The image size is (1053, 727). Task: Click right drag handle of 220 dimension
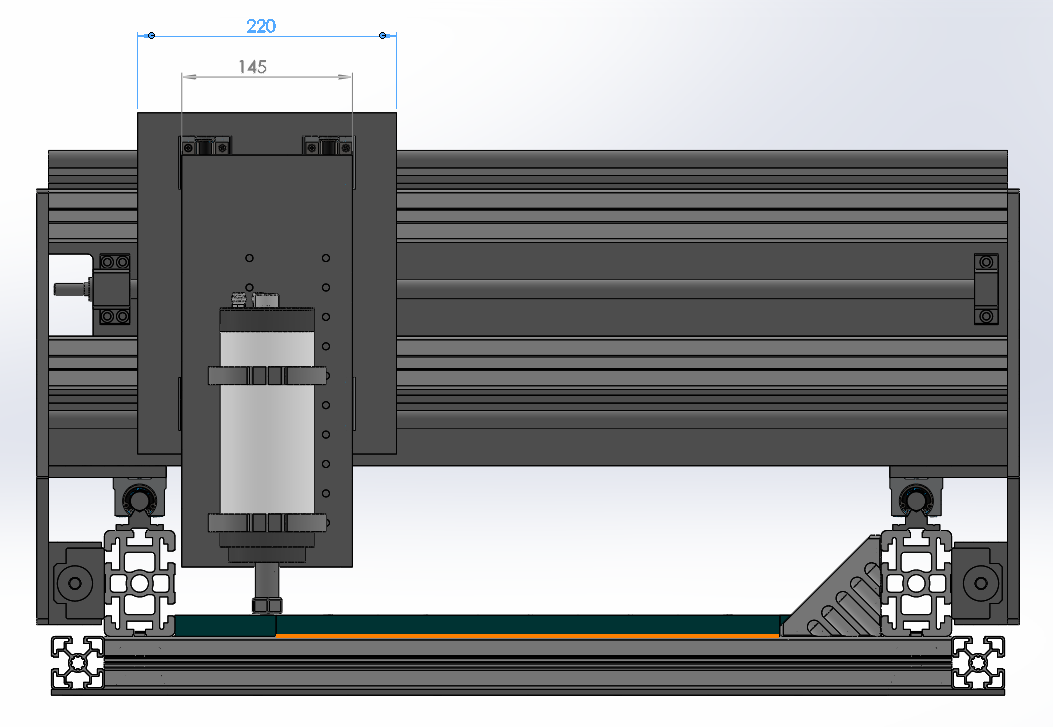[x=383, y=36]
